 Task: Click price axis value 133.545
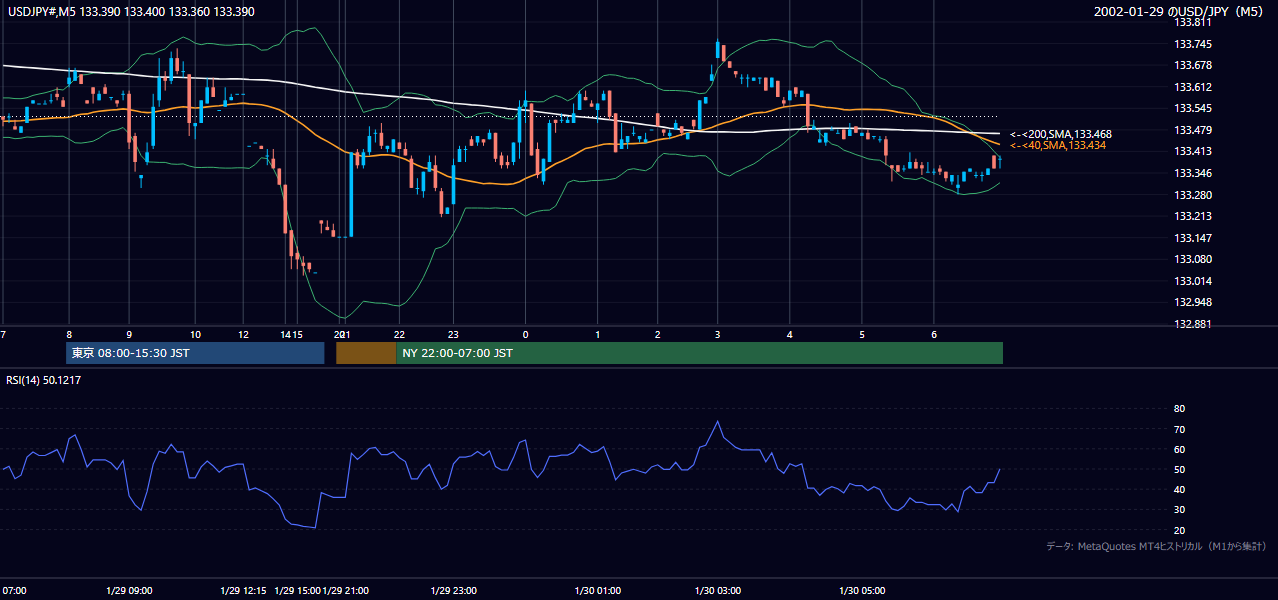click(x=1192, y=108)
